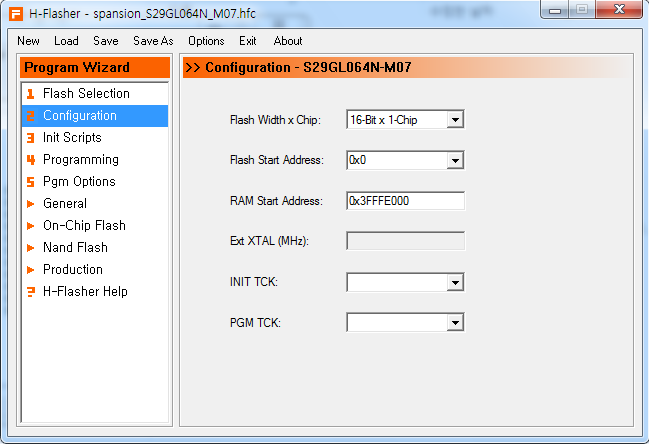649x444 pixels.
Task: Select the Configuration wizard step
Action: coord(95,116)
